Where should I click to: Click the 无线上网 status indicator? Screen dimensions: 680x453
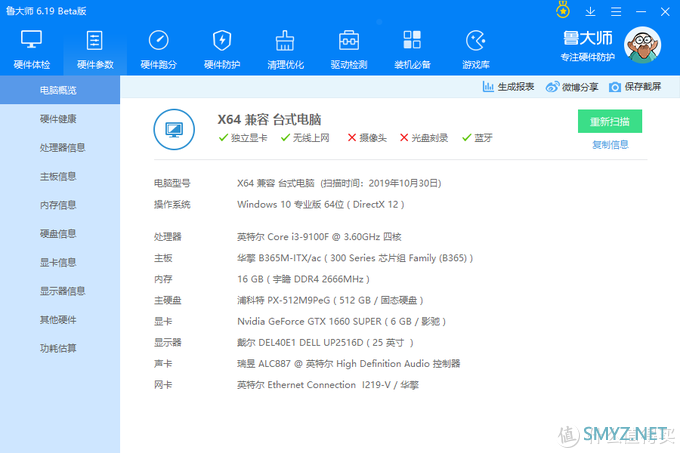pyautogui.click(x=305, y=138)
